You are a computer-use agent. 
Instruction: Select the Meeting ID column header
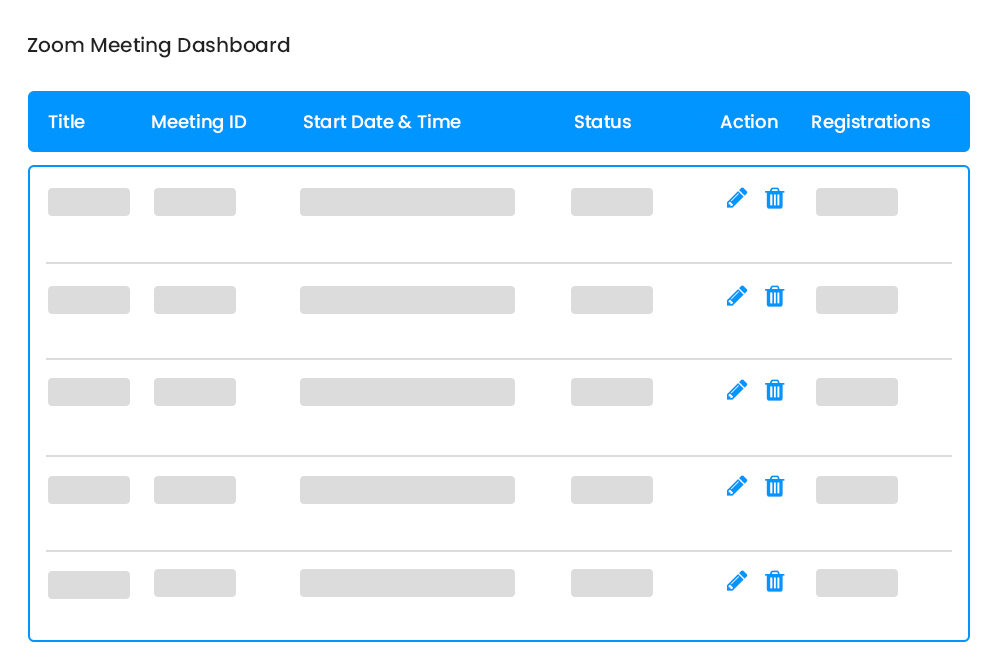pyautogui.click(x=199, y=121)
